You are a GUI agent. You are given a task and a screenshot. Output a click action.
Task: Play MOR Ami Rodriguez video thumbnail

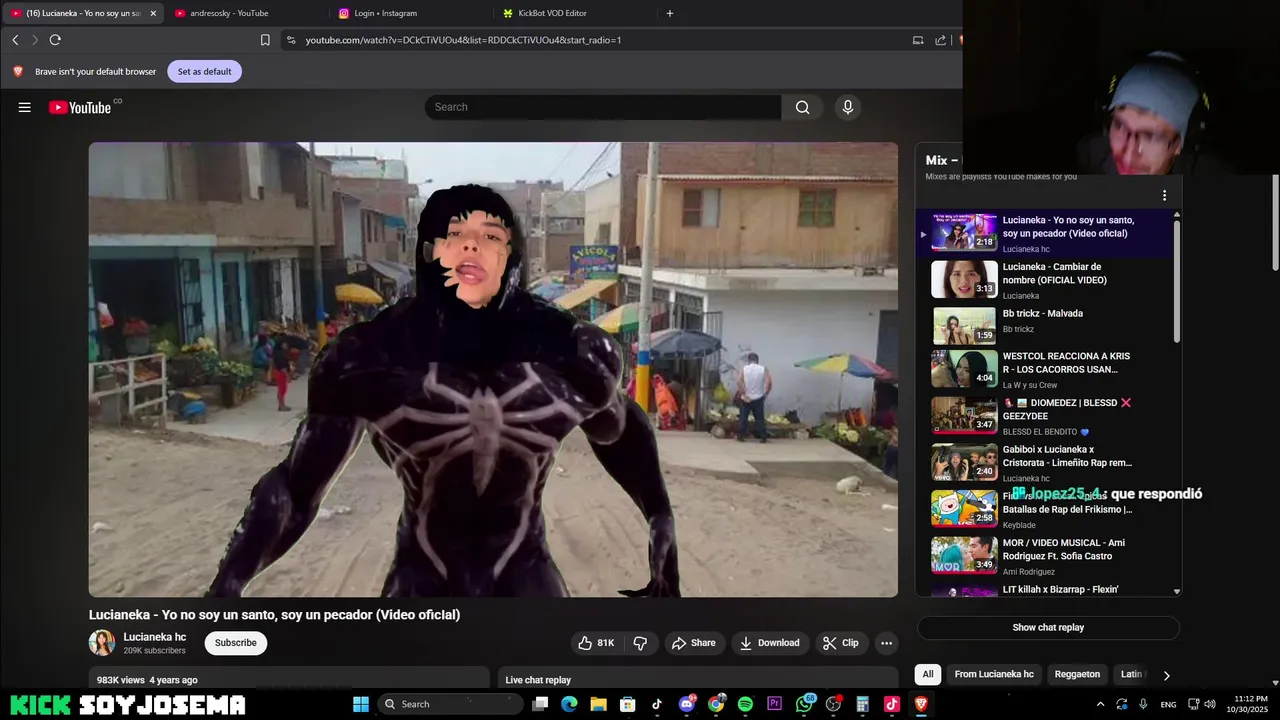coord(964,555)
